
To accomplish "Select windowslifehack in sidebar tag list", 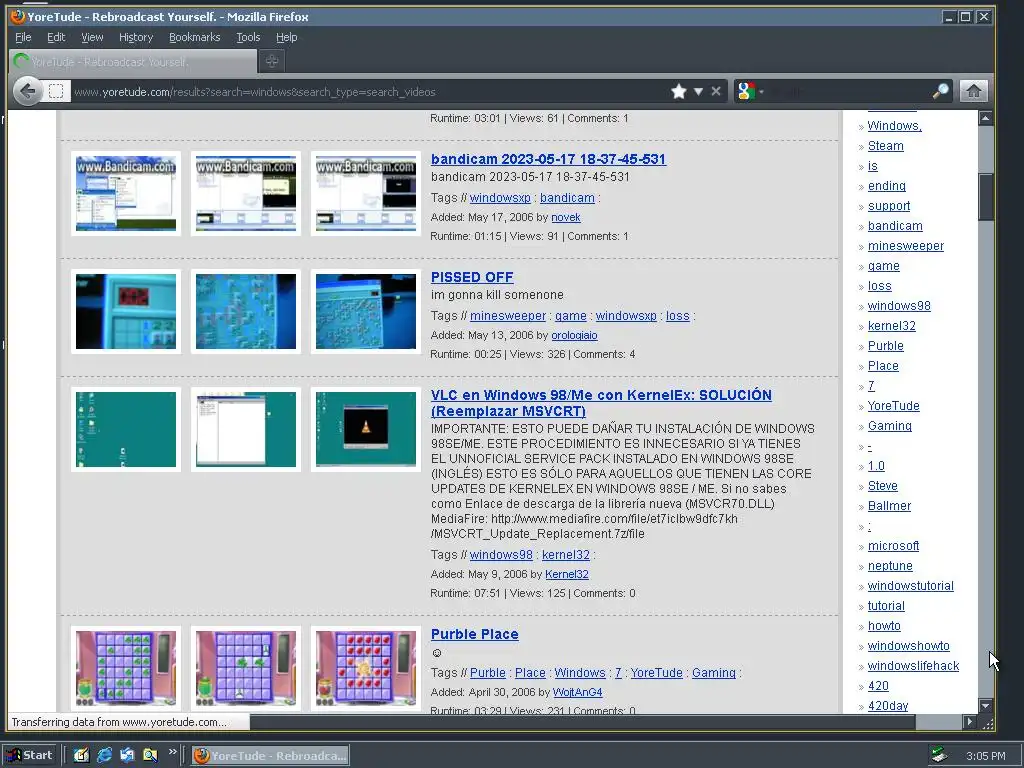I will point(913,666).
